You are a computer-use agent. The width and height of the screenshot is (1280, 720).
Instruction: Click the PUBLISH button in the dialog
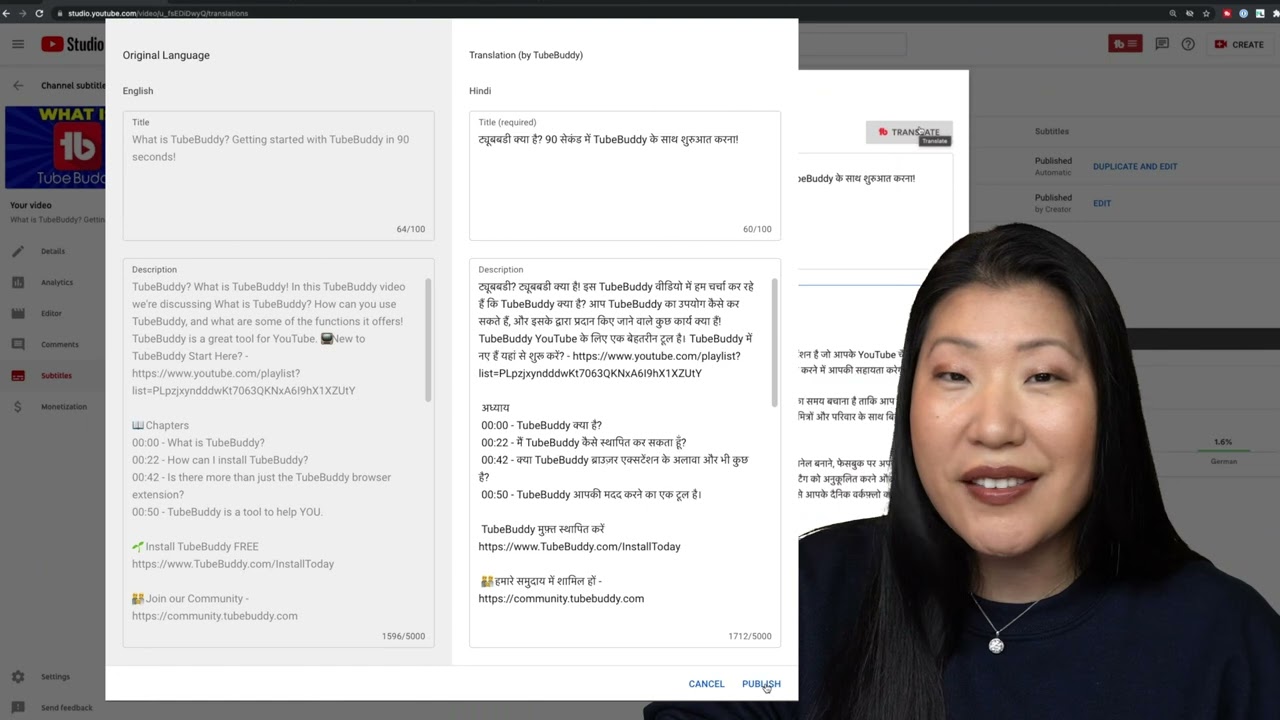pyautogui.click(x=761, y=684)
